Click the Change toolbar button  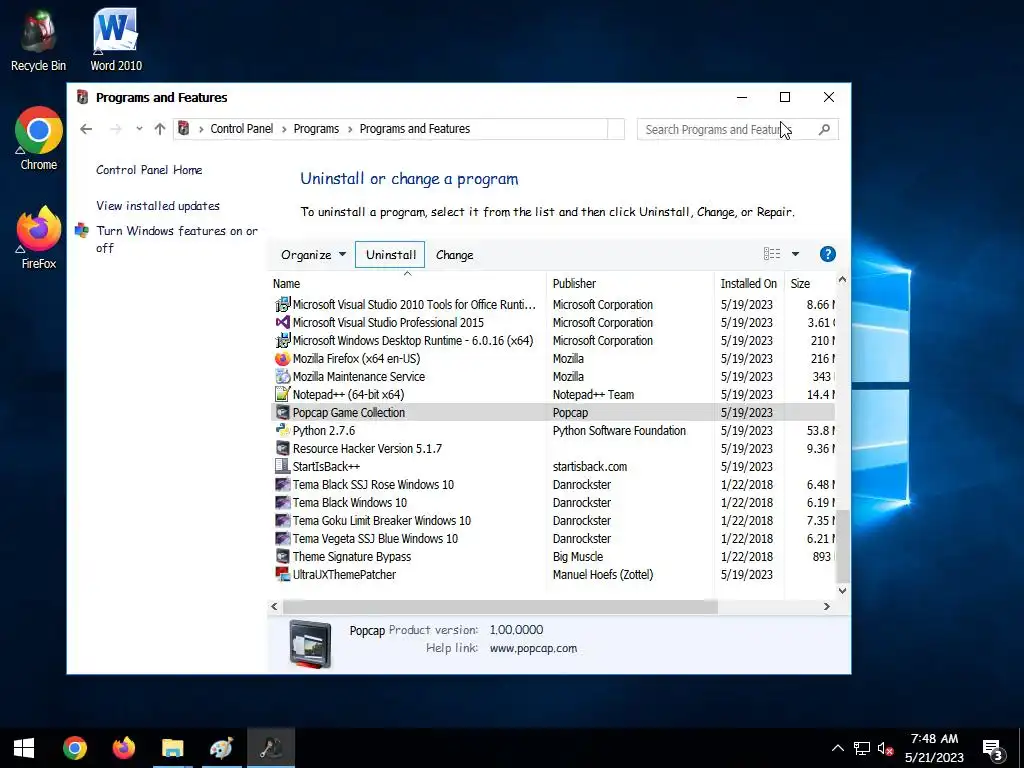[x=455, y=255]
